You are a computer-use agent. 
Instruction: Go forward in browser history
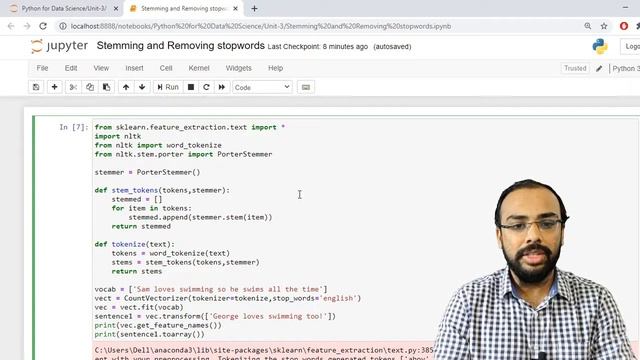click(x=27, y=26)
